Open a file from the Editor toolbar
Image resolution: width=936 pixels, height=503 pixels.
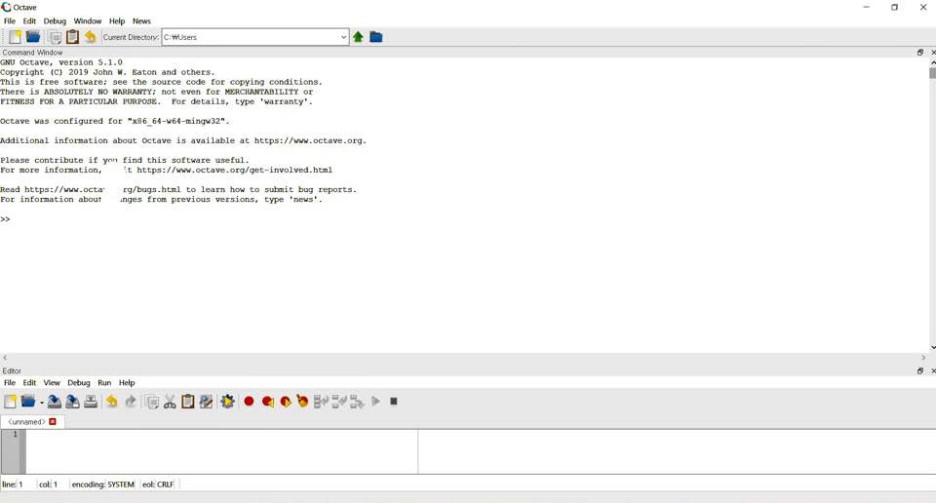point(27,402)
